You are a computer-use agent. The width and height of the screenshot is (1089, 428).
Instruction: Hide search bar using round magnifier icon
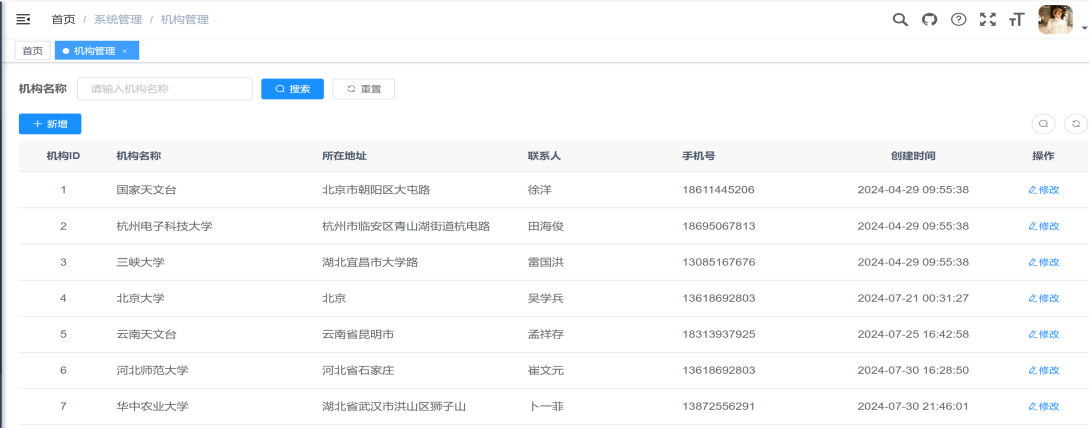[1043, 124]
